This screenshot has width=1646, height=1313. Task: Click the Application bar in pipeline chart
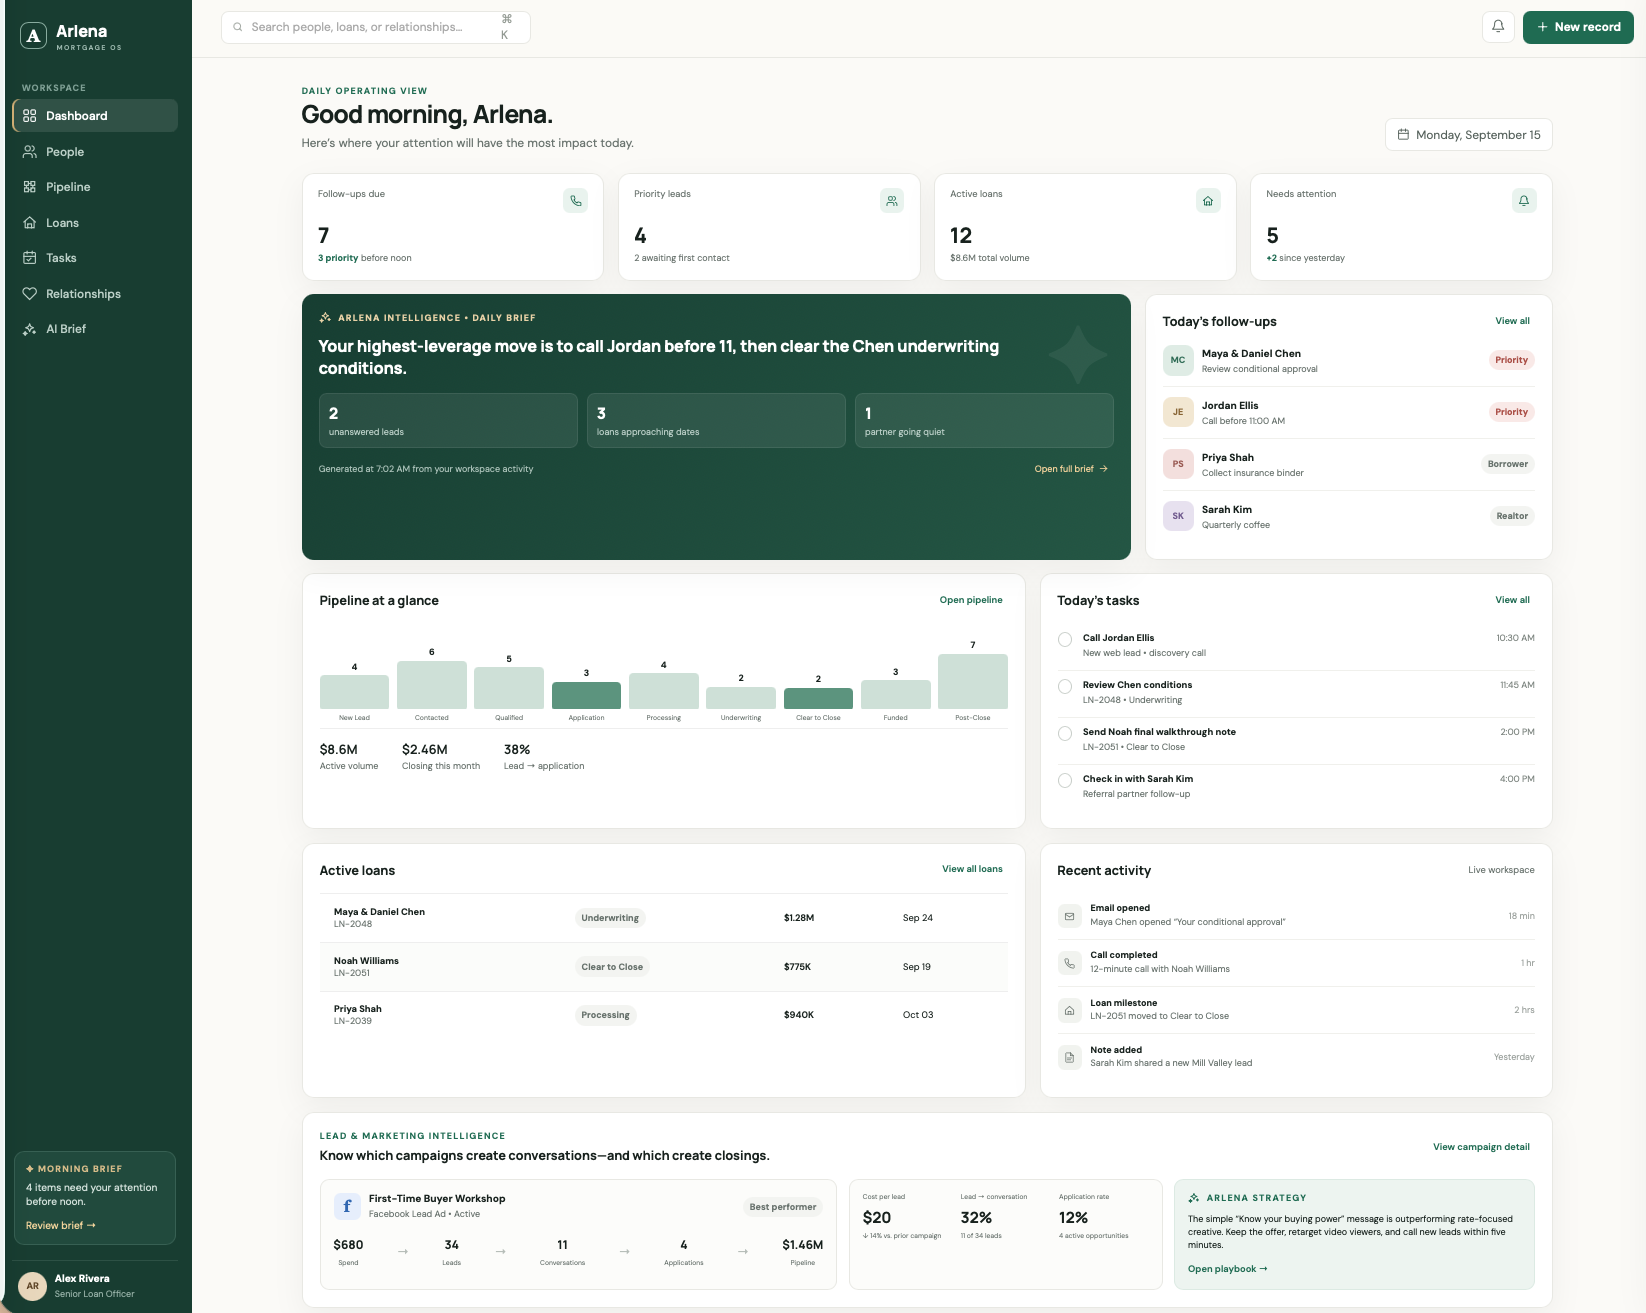[x=586, y=695]
